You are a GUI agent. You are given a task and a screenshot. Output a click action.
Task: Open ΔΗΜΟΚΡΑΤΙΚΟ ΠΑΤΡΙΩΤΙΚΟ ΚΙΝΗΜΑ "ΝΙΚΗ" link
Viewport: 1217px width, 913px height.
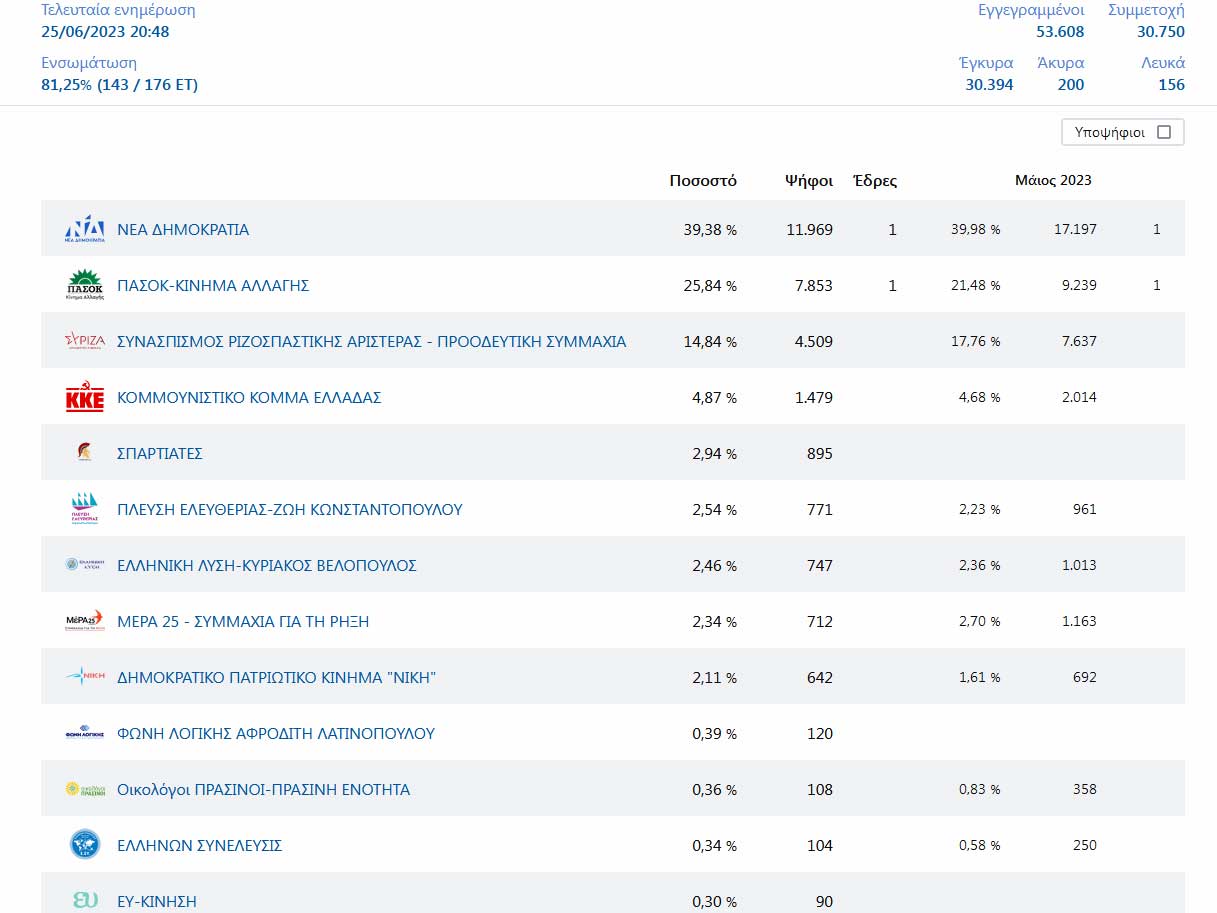point(277,677)
